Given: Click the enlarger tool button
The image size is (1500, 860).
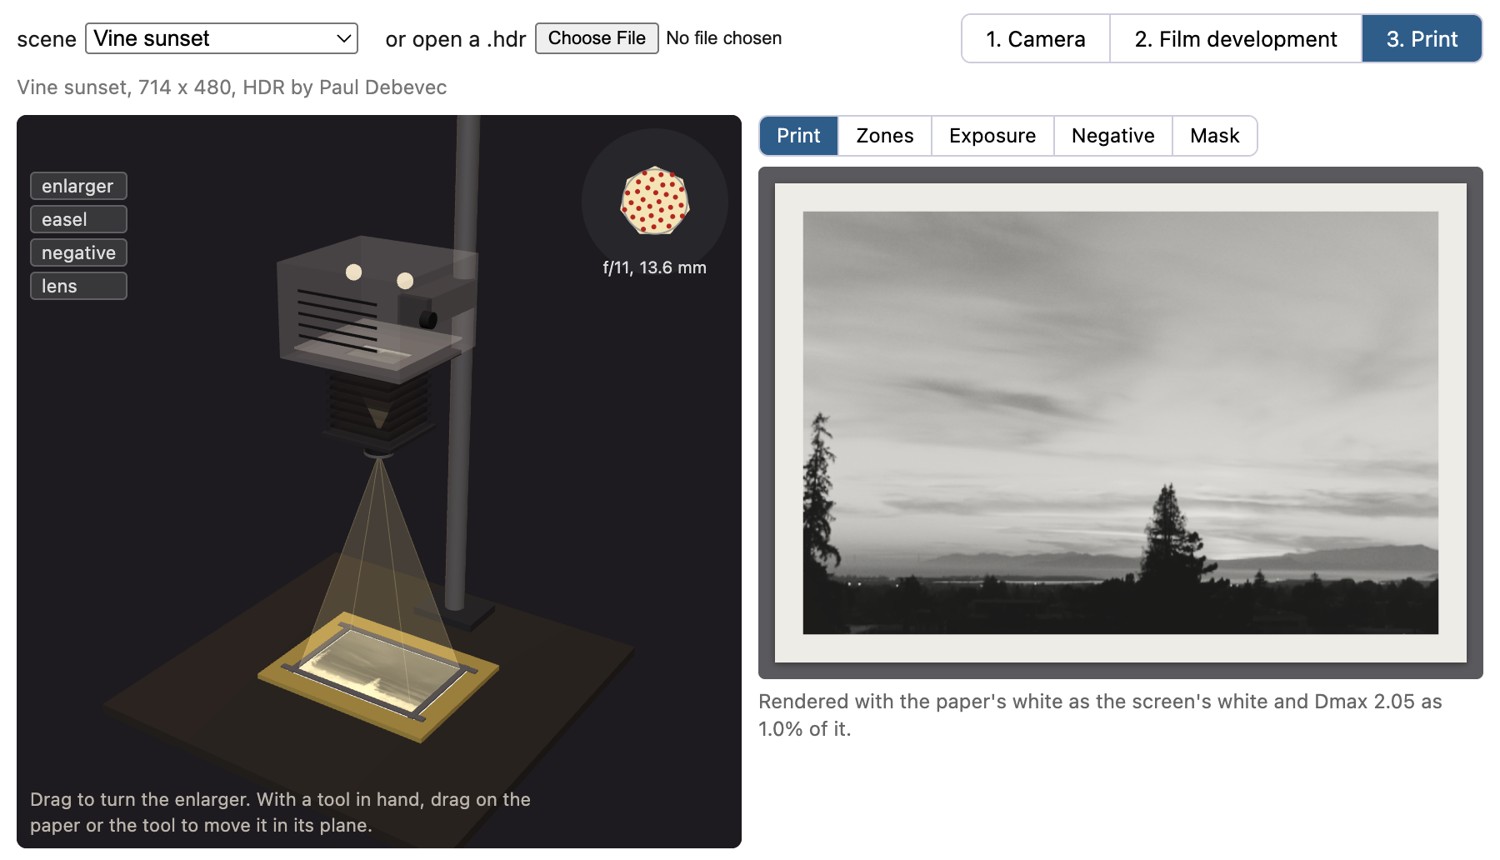Looking at the screenshot, I should [x=78, y=186].
